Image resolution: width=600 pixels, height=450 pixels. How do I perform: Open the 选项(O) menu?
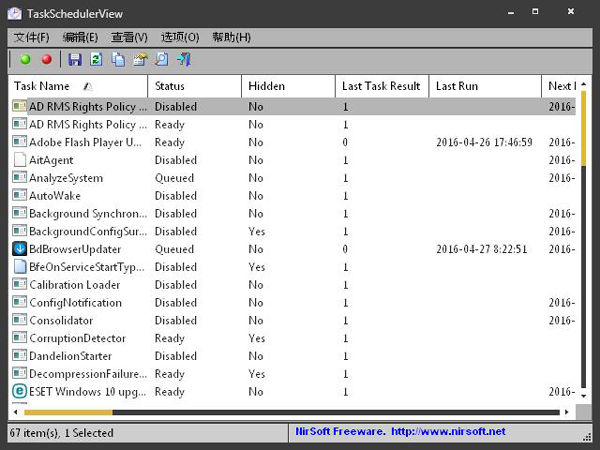click(x=180, y=38)
